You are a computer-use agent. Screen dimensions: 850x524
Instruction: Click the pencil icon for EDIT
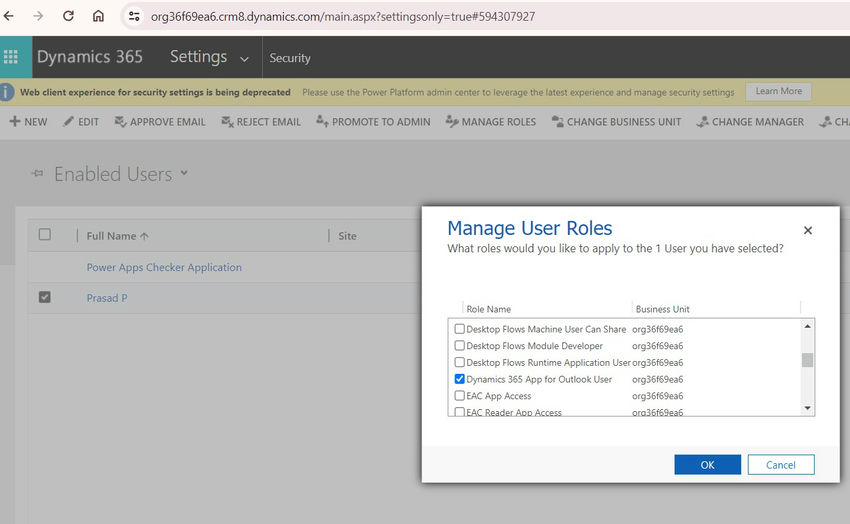coord(68,121)
